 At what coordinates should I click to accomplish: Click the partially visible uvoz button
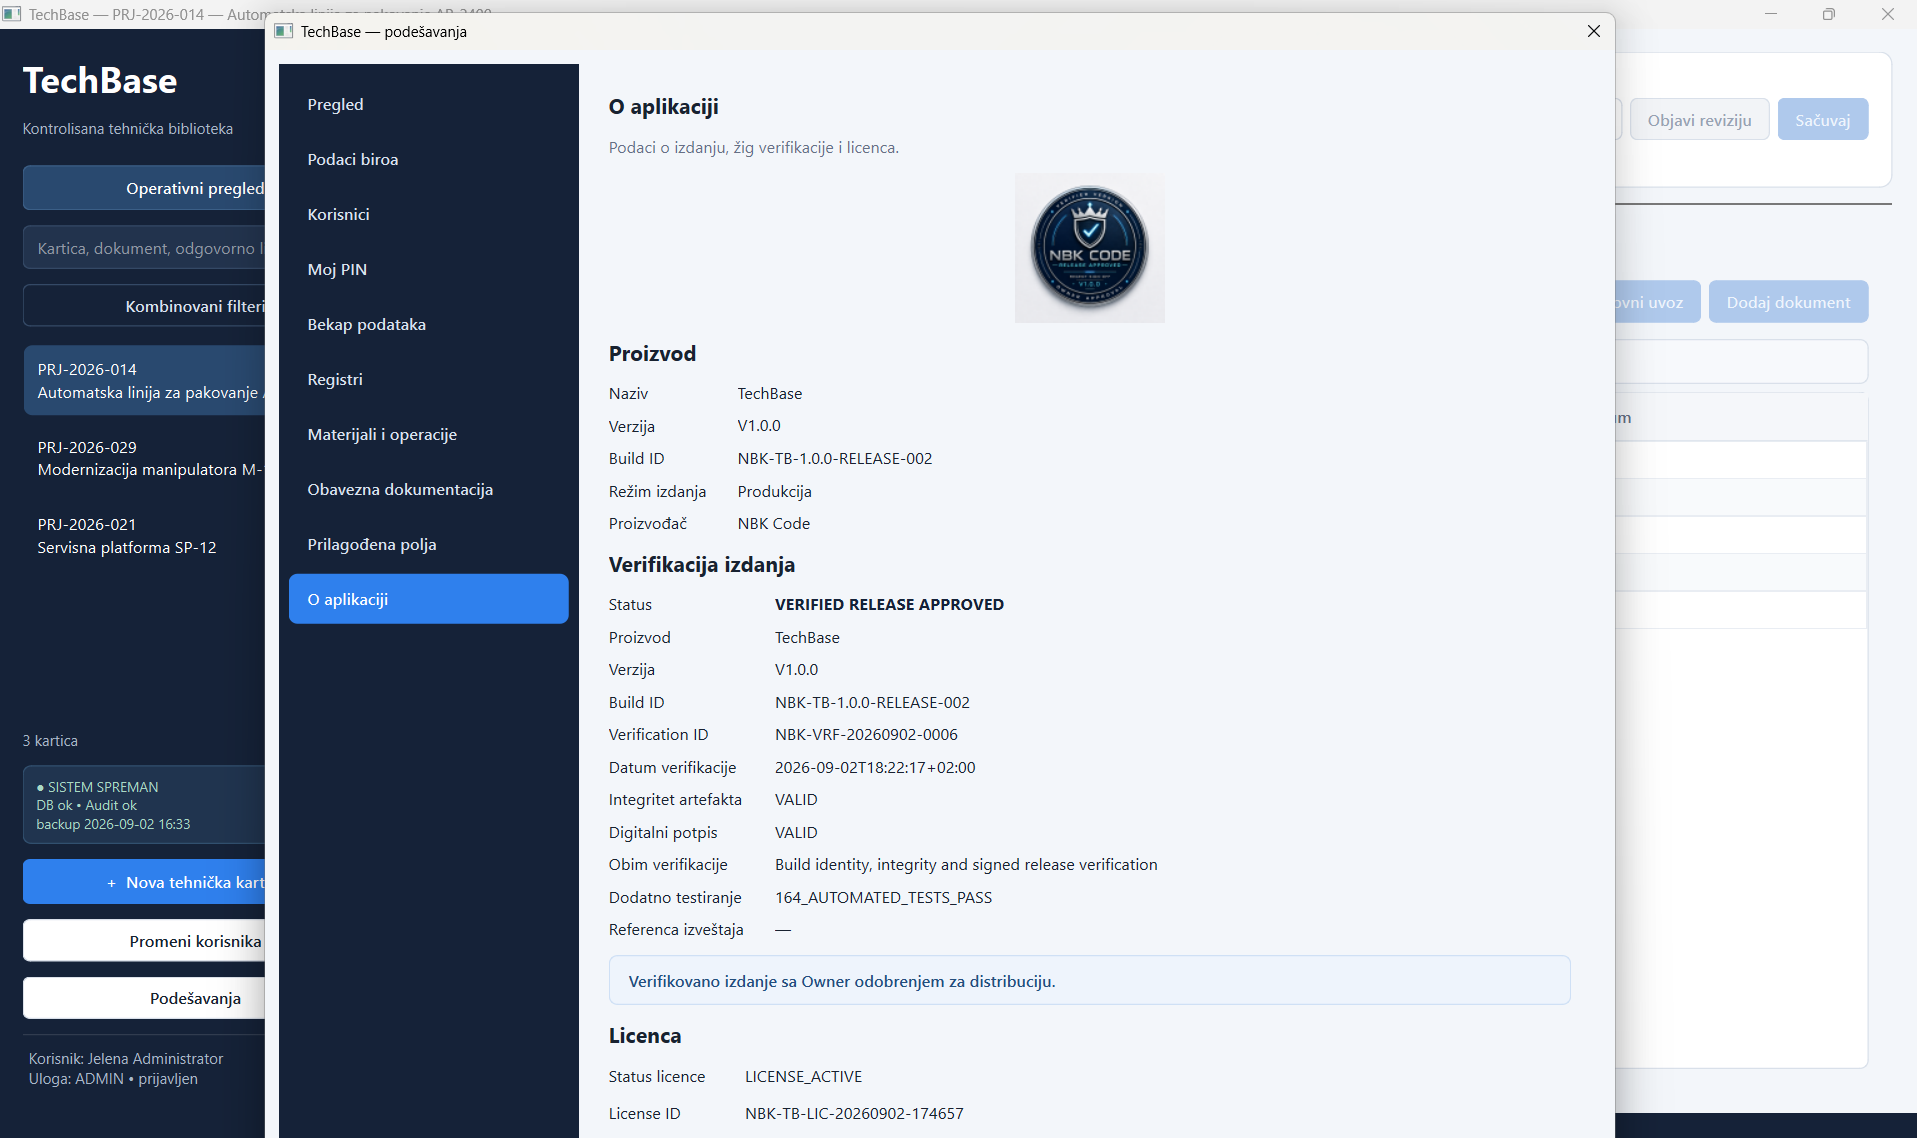[x=1657, y=302]
